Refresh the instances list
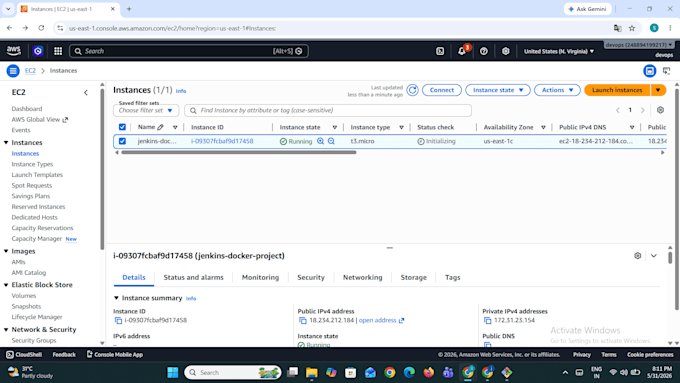Screen dimensions: 680x383 coord(412,90)
